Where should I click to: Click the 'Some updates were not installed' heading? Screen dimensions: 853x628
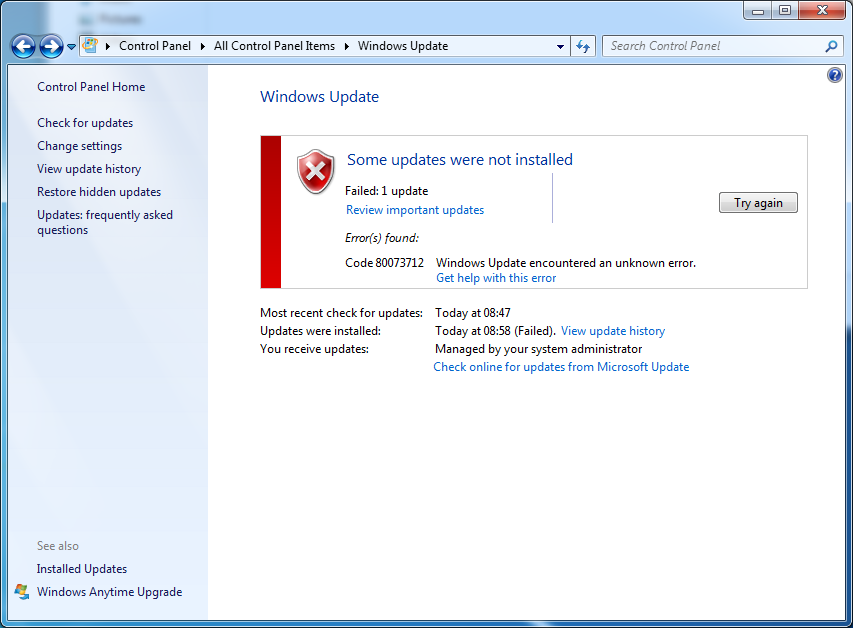460,159
